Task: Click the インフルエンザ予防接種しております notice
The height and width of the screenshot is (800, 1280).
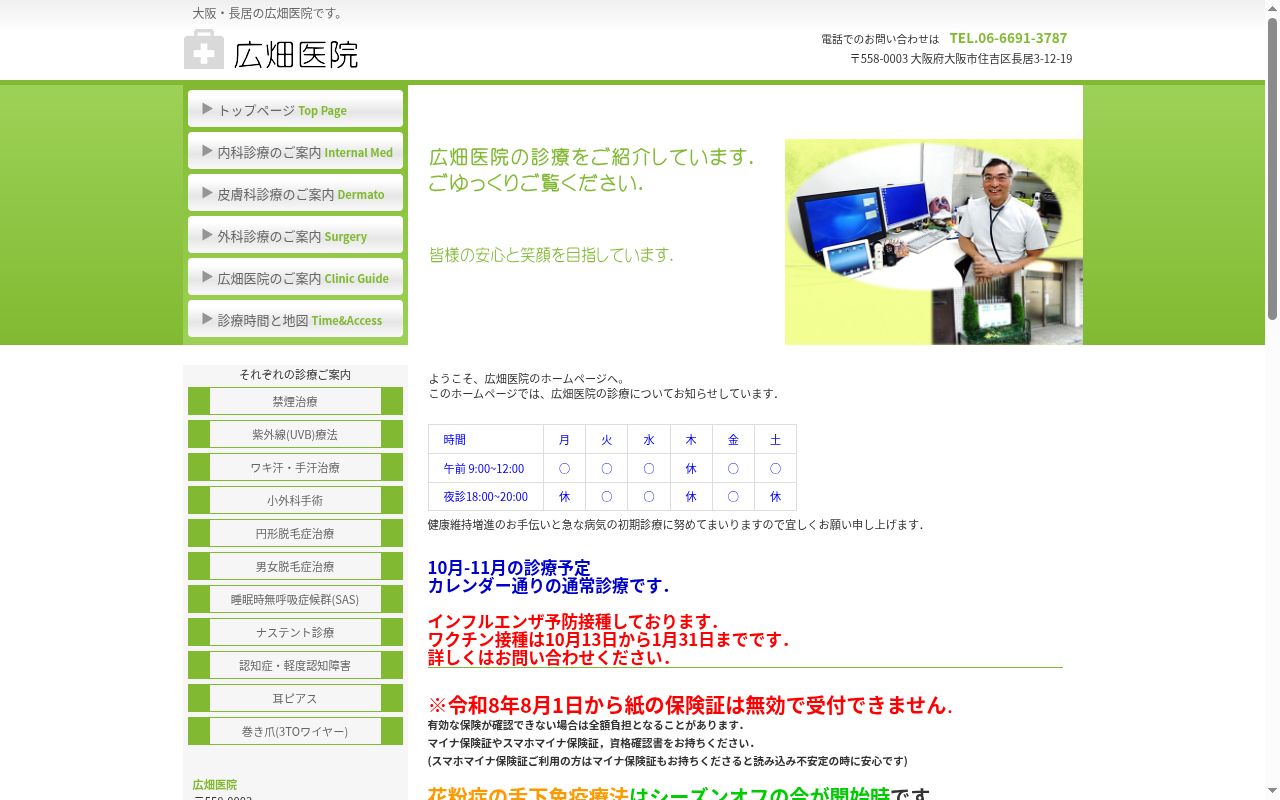Action: click(x=572, y=622)
